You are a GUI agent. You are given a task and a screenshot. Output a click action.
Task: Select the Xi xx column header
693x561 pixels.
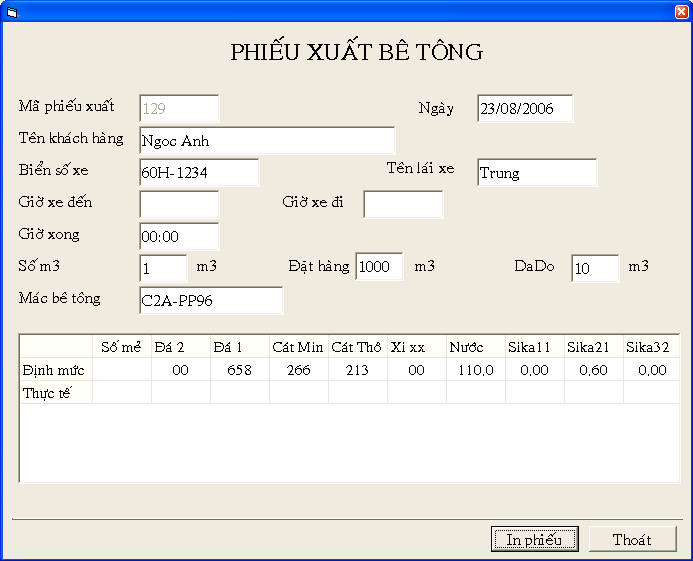click(x=417, y=347)
